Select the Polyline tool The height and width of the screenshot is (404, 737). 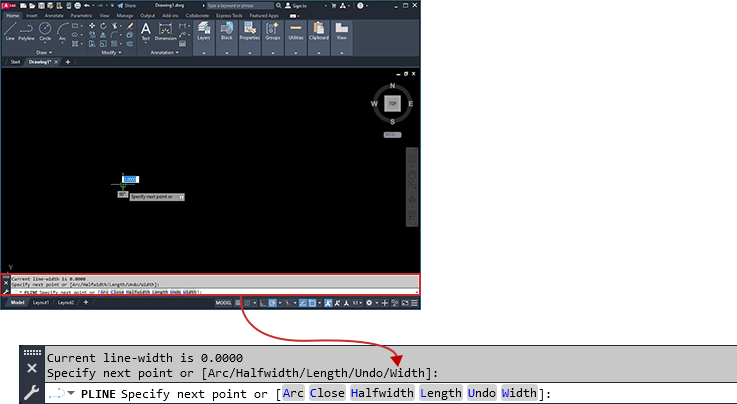click(x=26, y=31)
